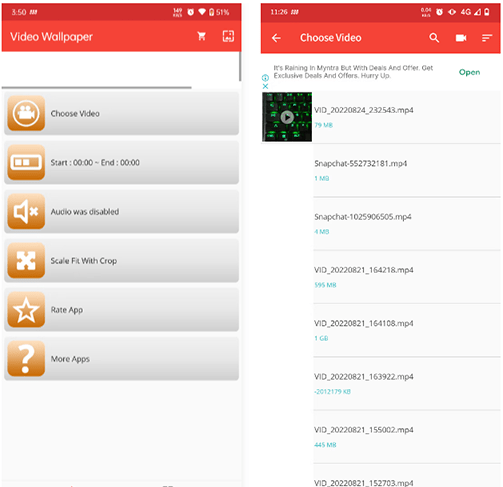Open the sort options icon

click(487, 38)
